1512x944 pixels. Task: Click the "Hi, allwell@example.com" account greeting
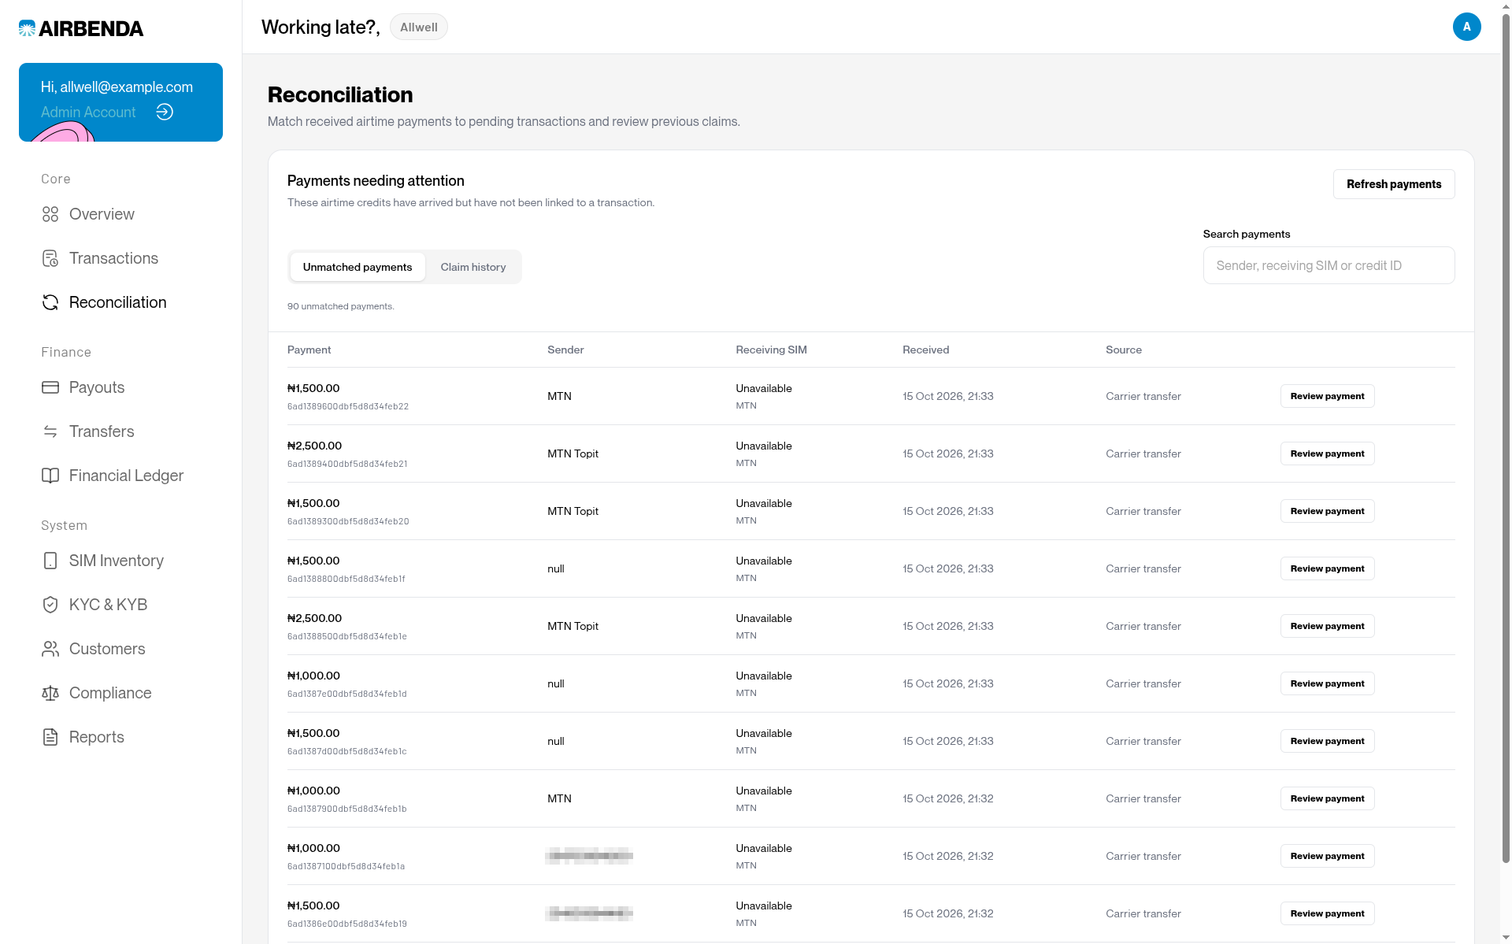(116, 87)
